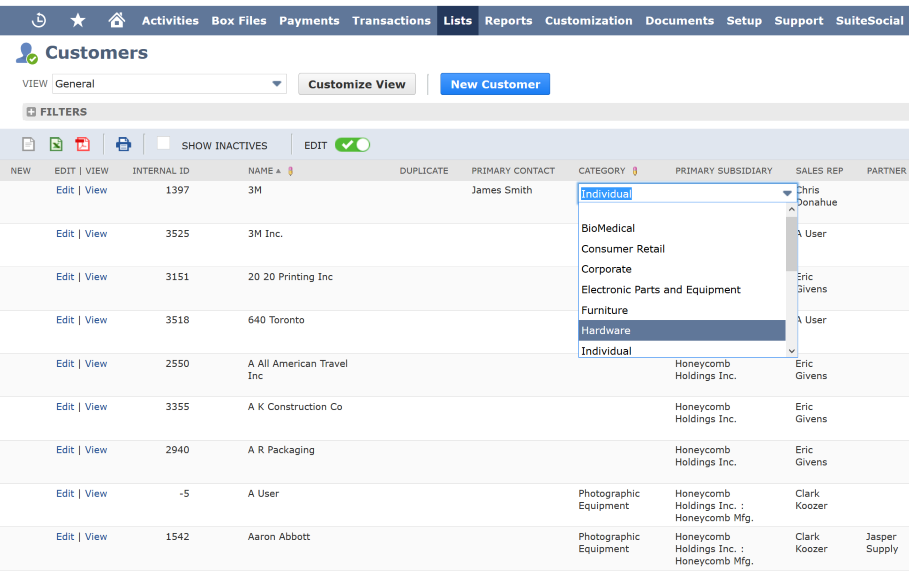Select the blank category option
The width and height of the screenshot is (909, 573).
(x=682, y=211)
